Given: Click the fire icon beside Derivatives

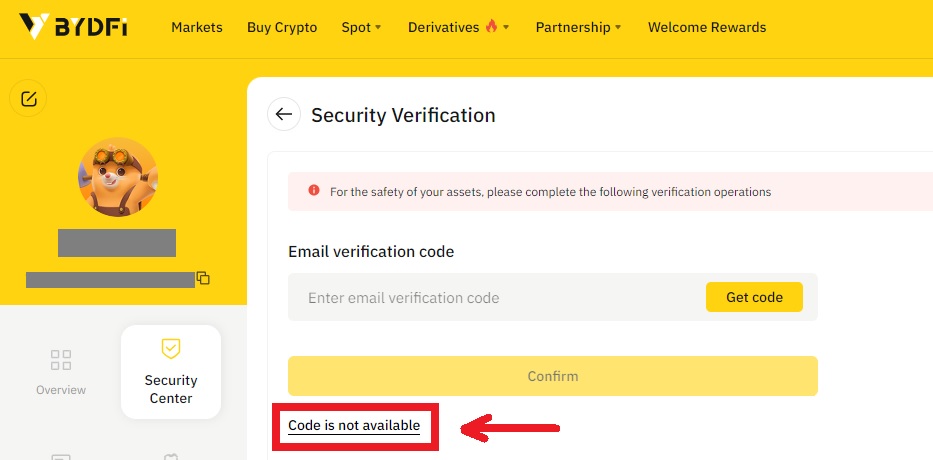Looking at the screenshot, I should pos(491,27).
